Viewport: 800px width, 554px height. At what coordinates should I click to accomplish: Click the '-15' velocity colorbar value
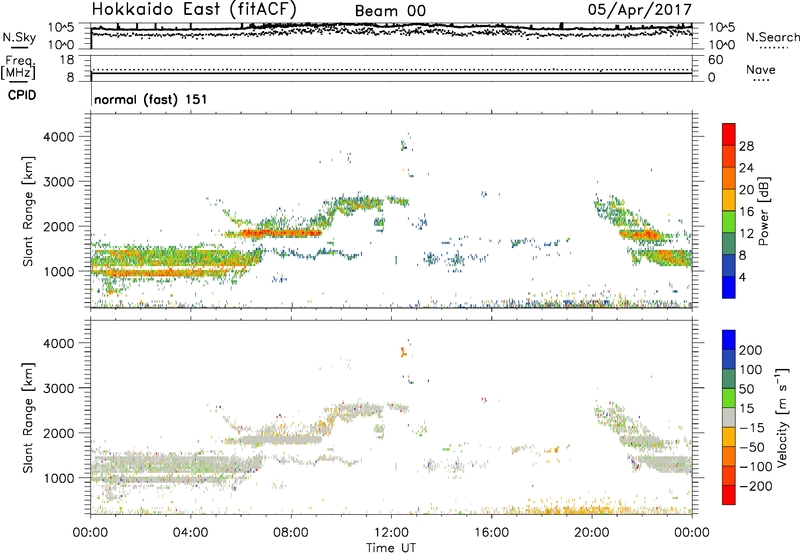pos(752,428)
